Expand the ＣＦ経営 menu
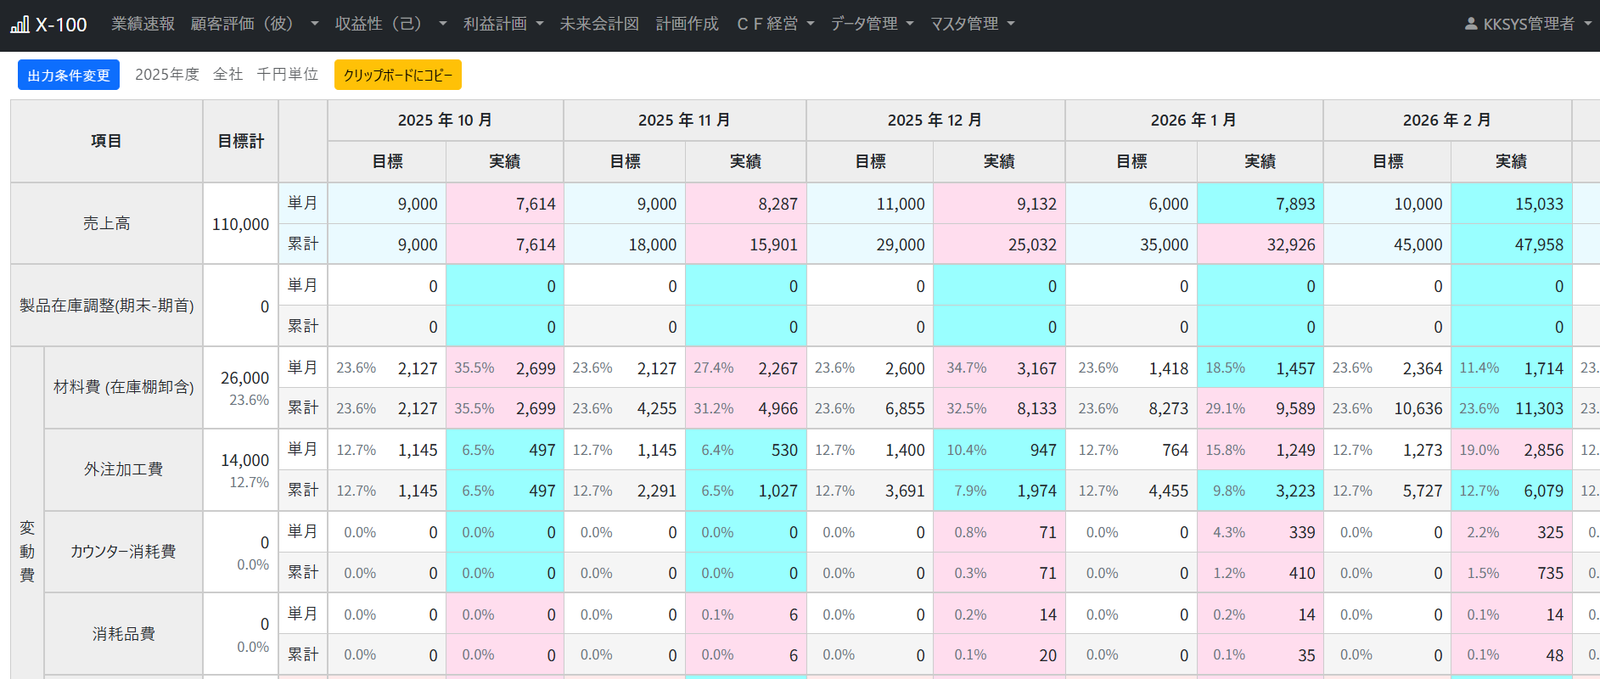1600x679 pixels. pyautogui.click(x=775, y=24)
